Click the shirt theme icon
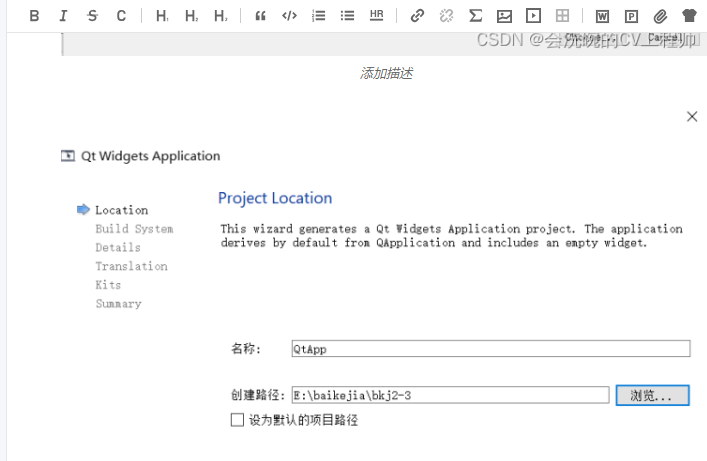Image resolution: width=707 pixels, height=461 pixels. pyautogui.click(x=689, y=16)
